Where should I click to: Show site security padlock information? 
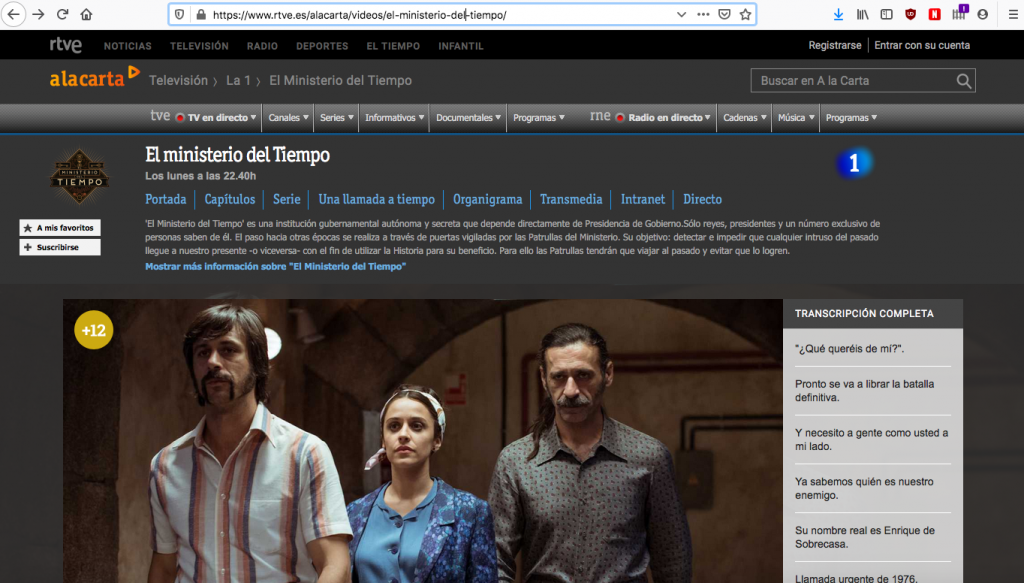pyautogui.click(x=201, y=14)
